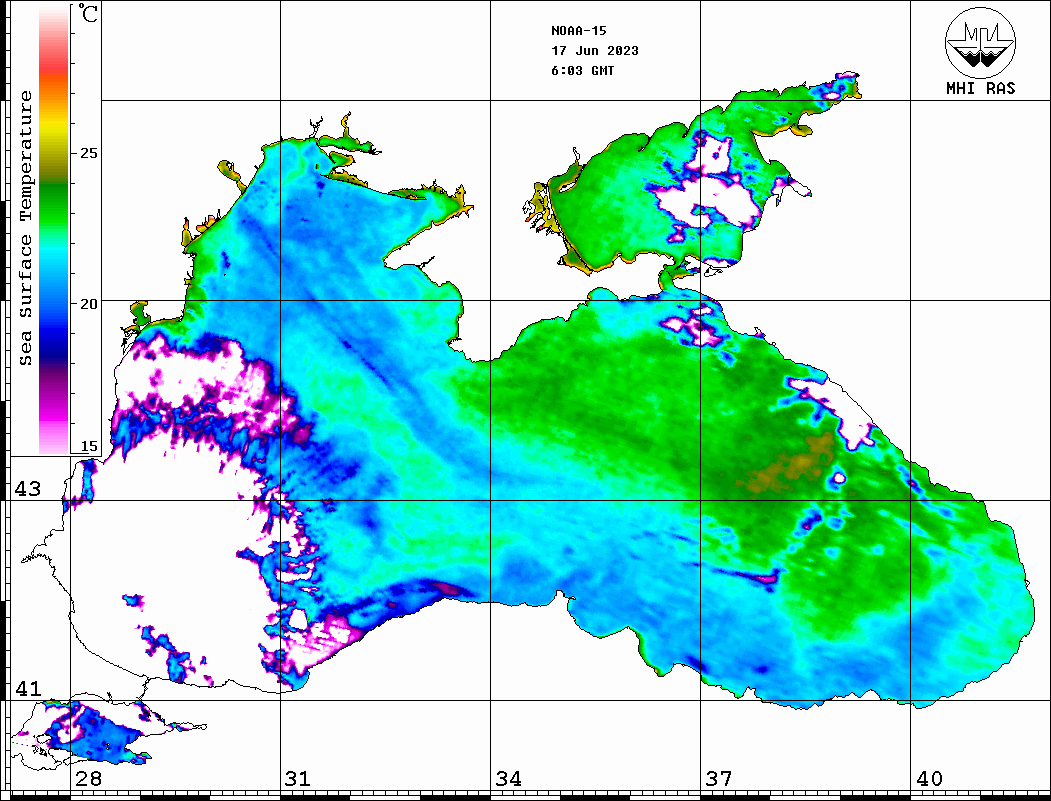Click the '17 Jun 2023' date text
Viewport: 1051px width, 801px height.
(x=595, y=51)
